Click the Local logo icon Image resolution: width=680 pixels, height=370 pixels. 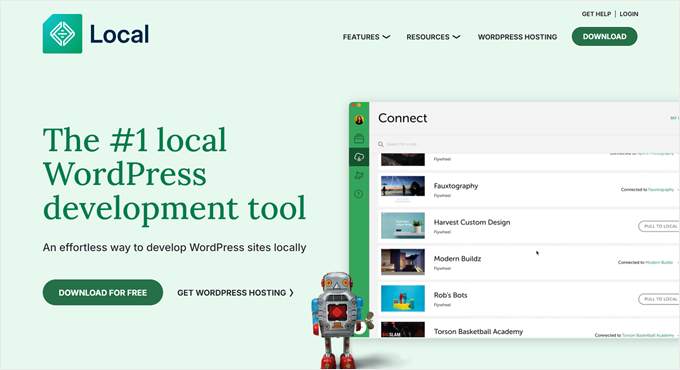pyautogui.click(x=62, y=34)
